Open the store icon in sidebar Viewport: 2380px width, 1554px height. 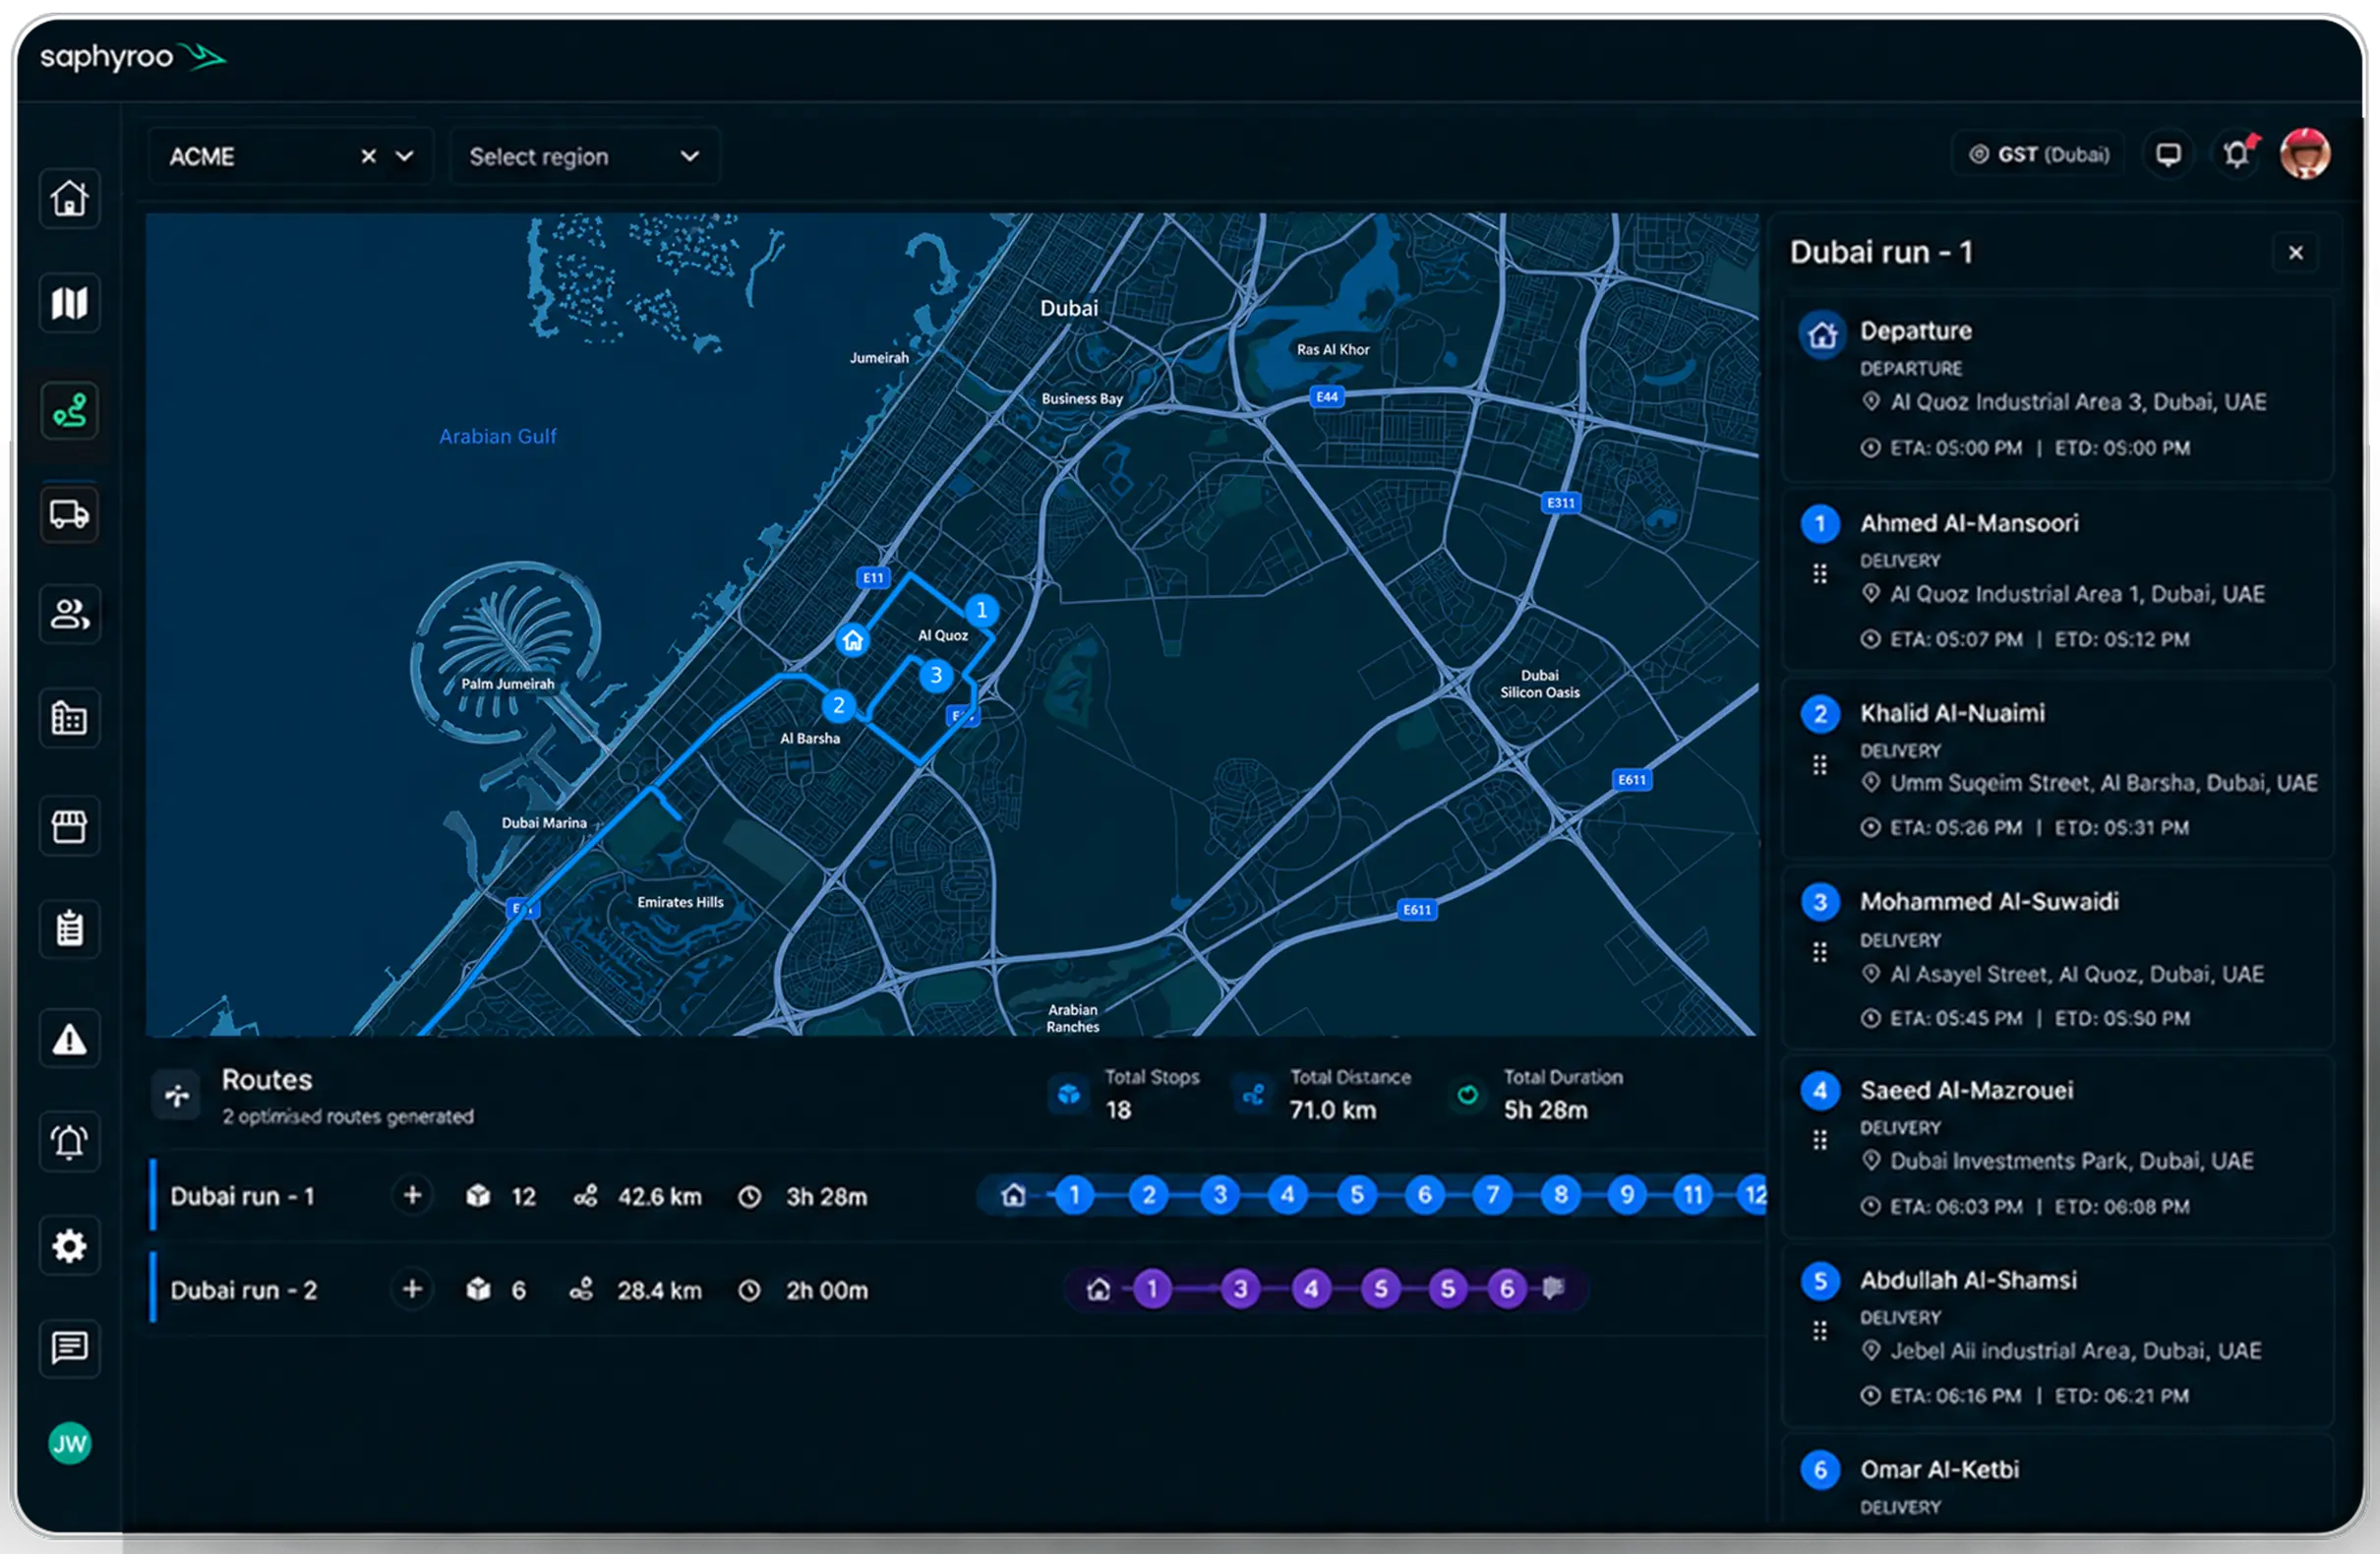coord(69,826)
